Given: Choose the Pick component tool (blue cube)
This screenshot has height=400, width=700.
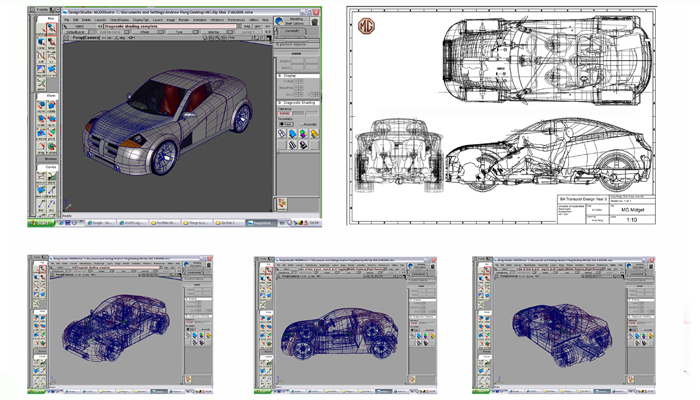Looking at the screenshot, I should click(41, 43).
